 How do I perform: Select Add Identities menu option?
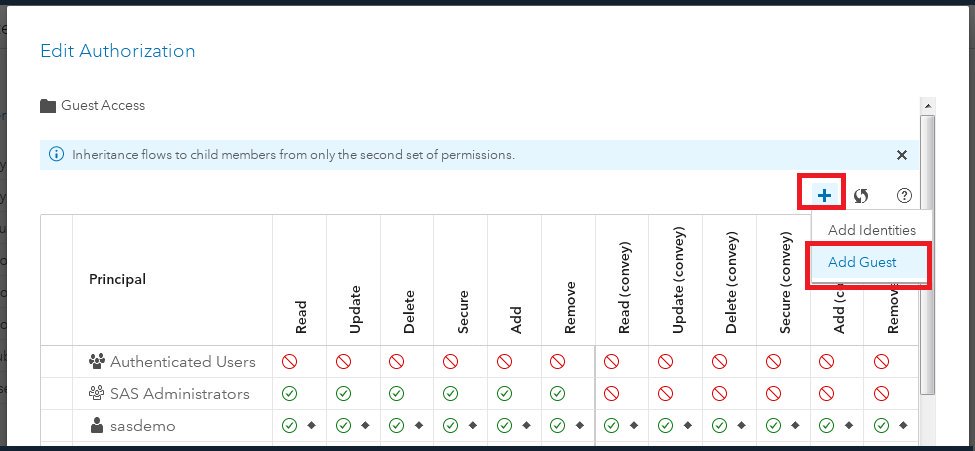click(872, 230)
